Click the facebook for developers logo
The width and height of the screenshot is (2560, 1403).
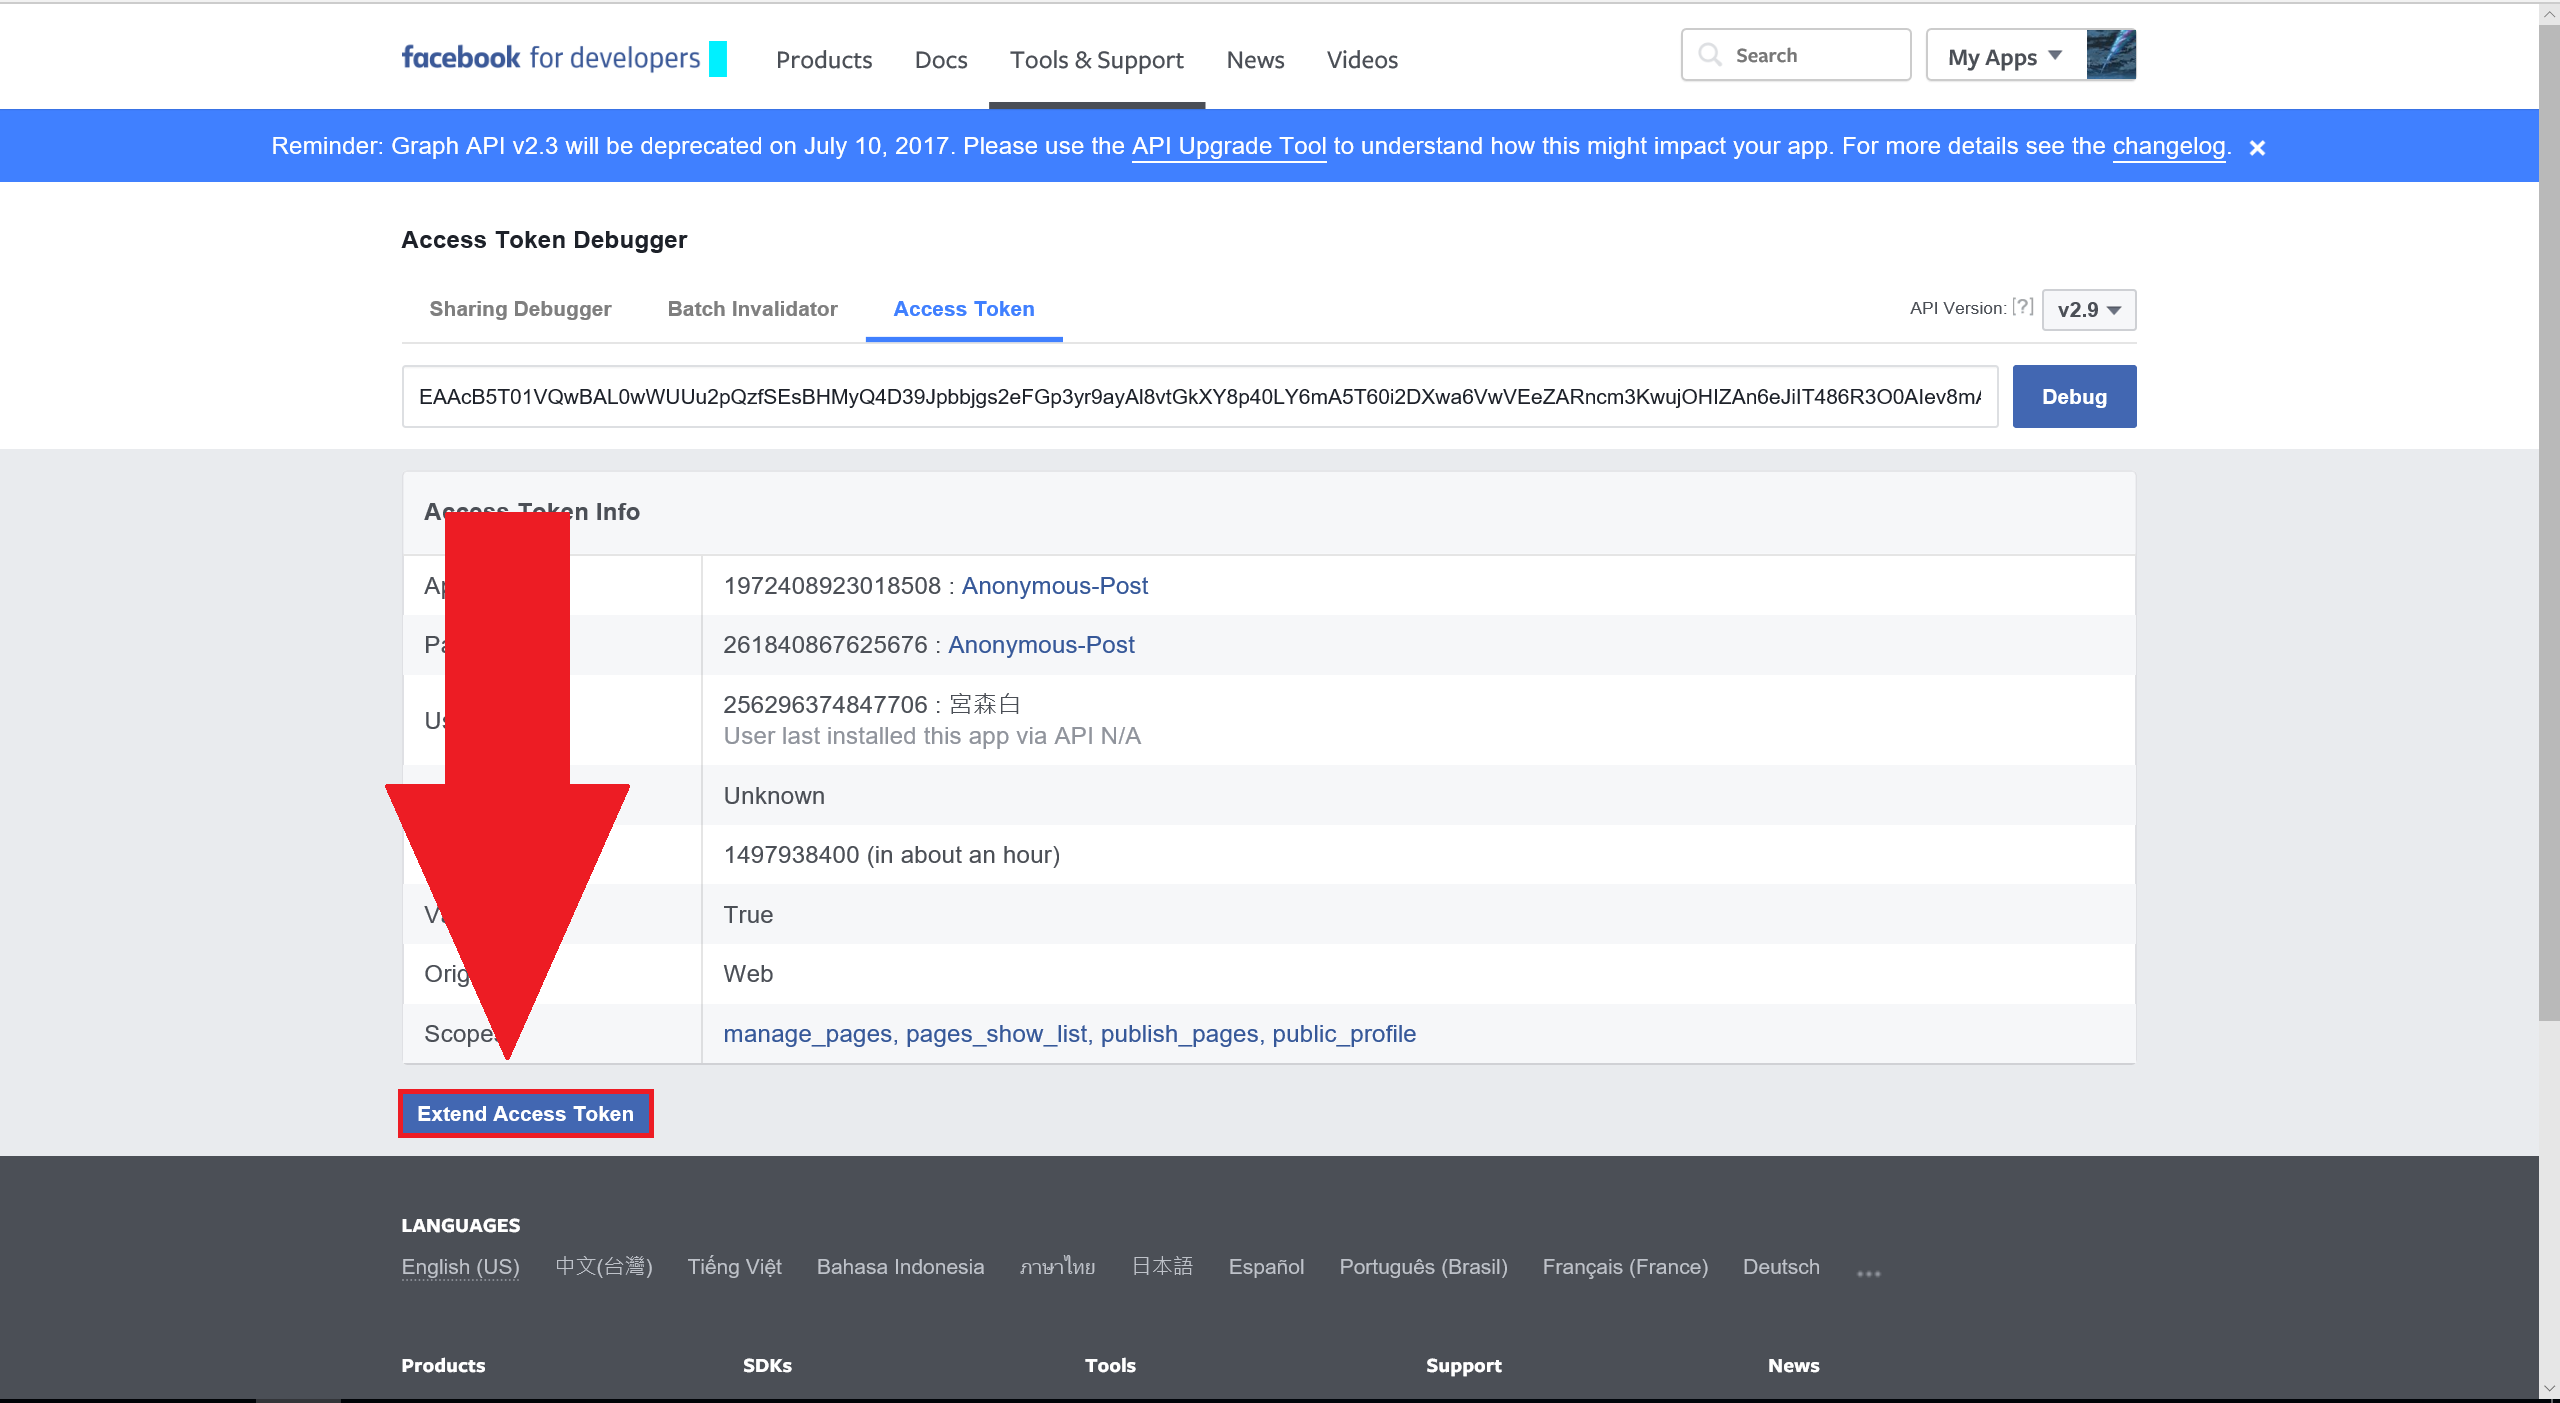tap(550, 58)
